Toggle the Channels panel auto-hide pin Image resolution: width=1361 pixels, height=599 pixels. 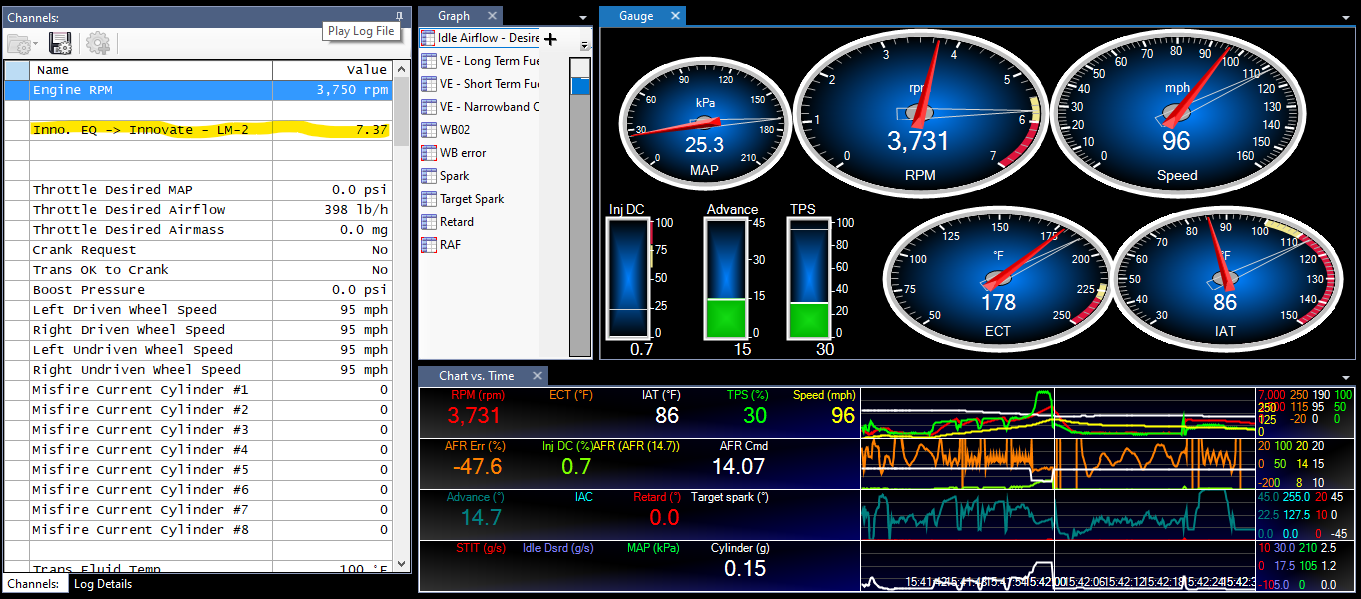pos(399,17)
